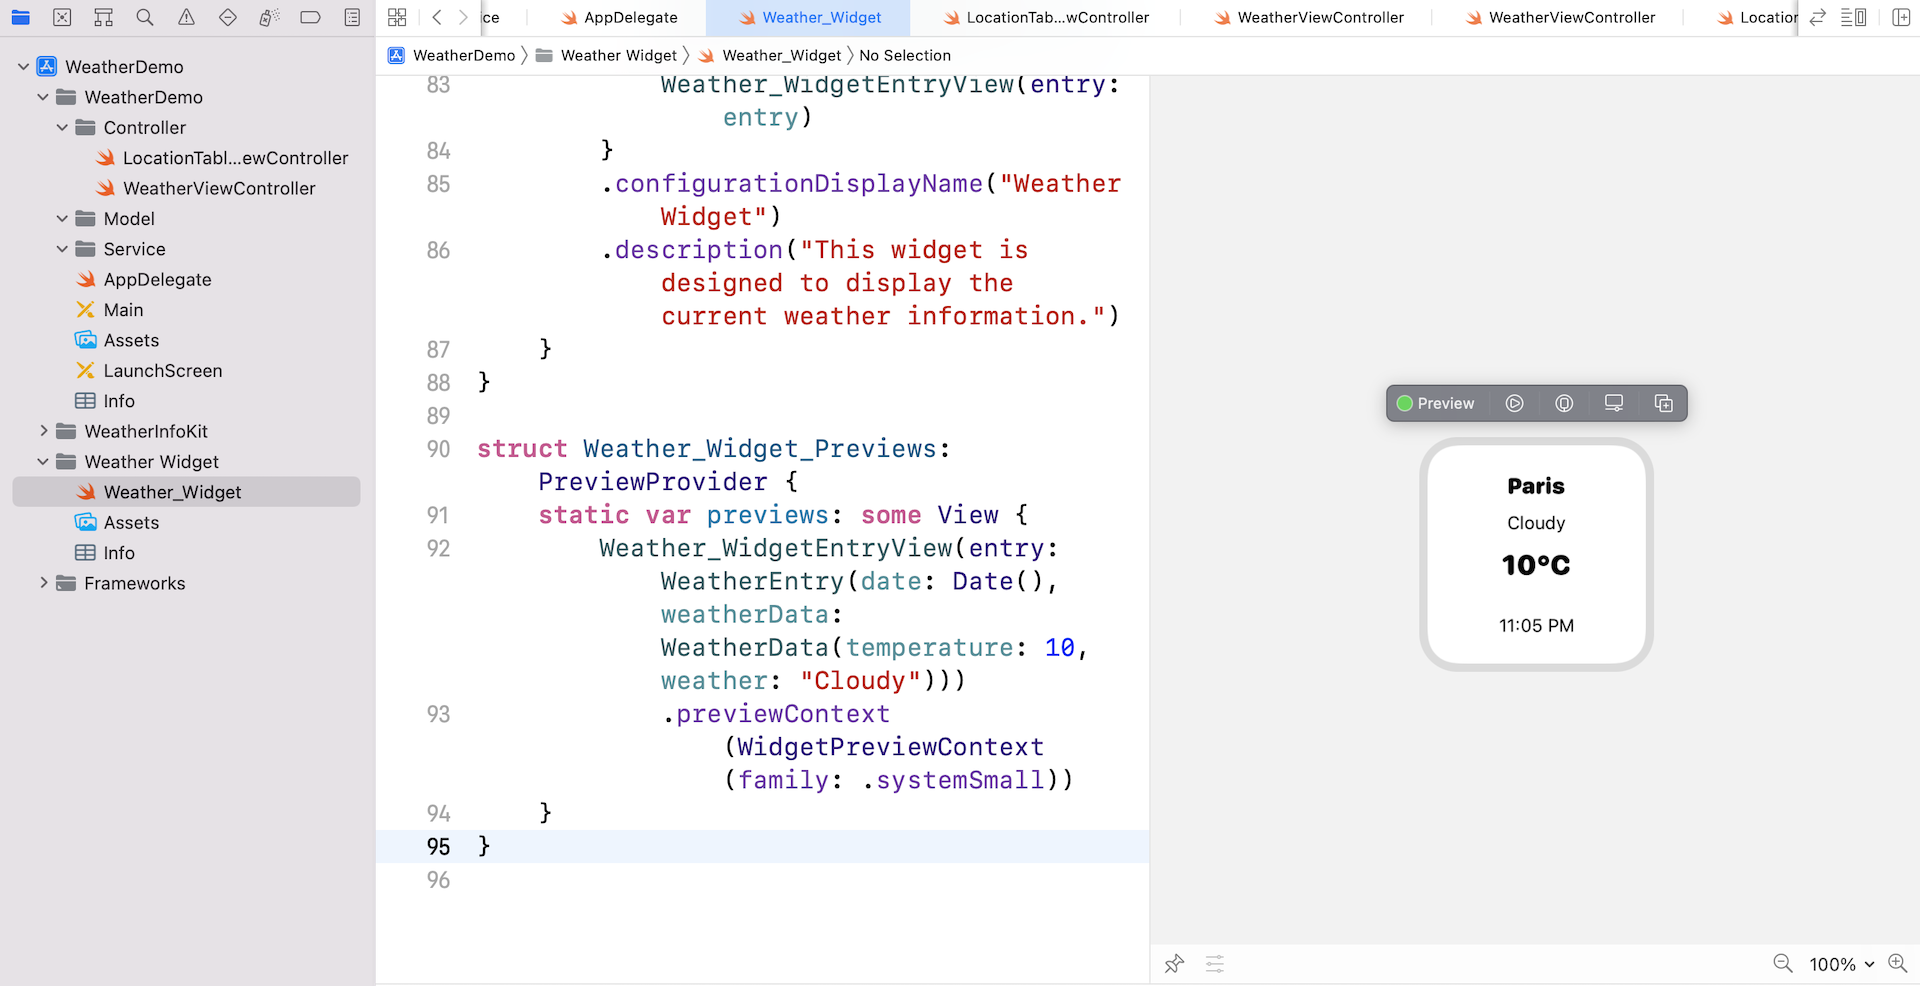Show the Issue navigator warning icon
The height and width of the screenshot is (986, 1920).
coord(186,17)
